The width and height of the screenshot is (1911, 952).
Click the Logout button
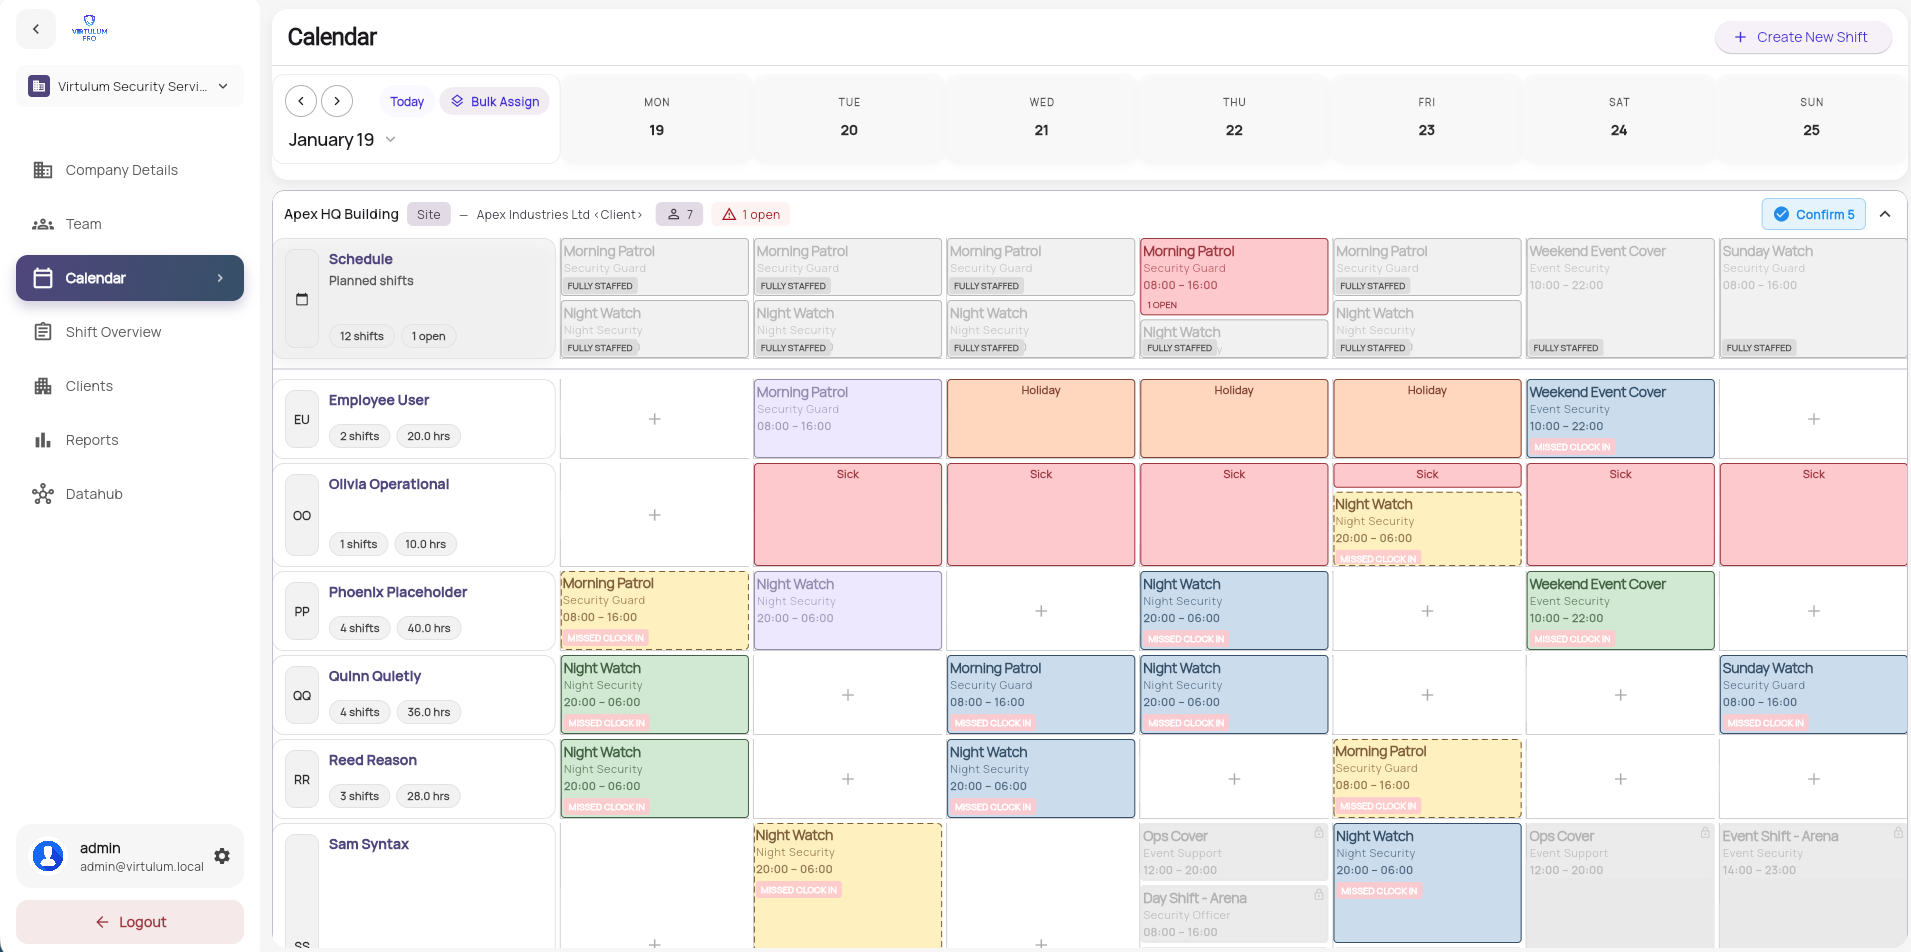(129, 921)
